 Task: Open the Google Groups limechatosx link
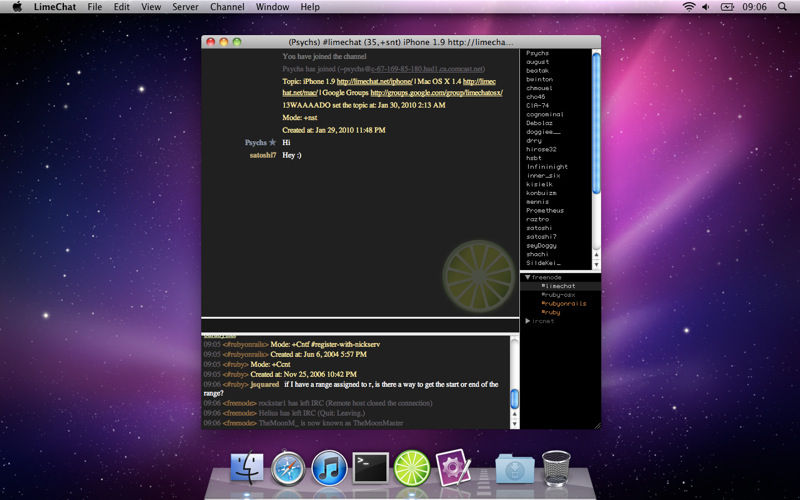[437, 92]
